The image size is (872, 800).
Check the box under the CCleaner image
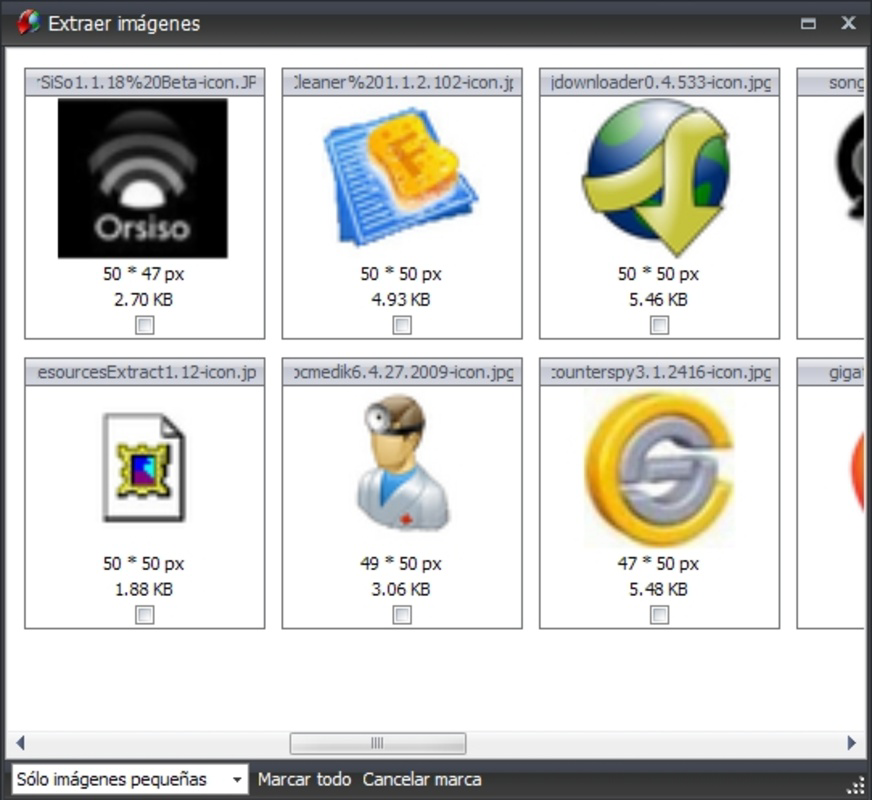[400, 324]
